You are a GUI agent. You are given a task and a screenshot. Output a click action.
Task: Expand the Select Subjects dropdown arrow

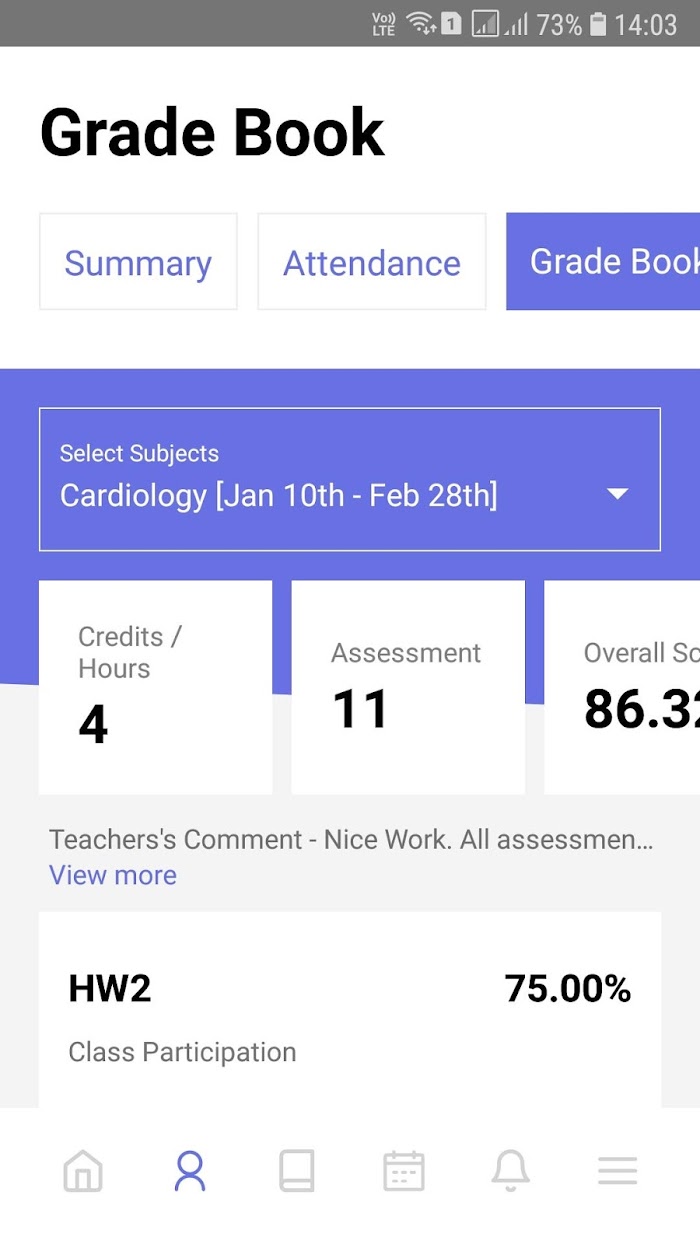pos(618,494)
